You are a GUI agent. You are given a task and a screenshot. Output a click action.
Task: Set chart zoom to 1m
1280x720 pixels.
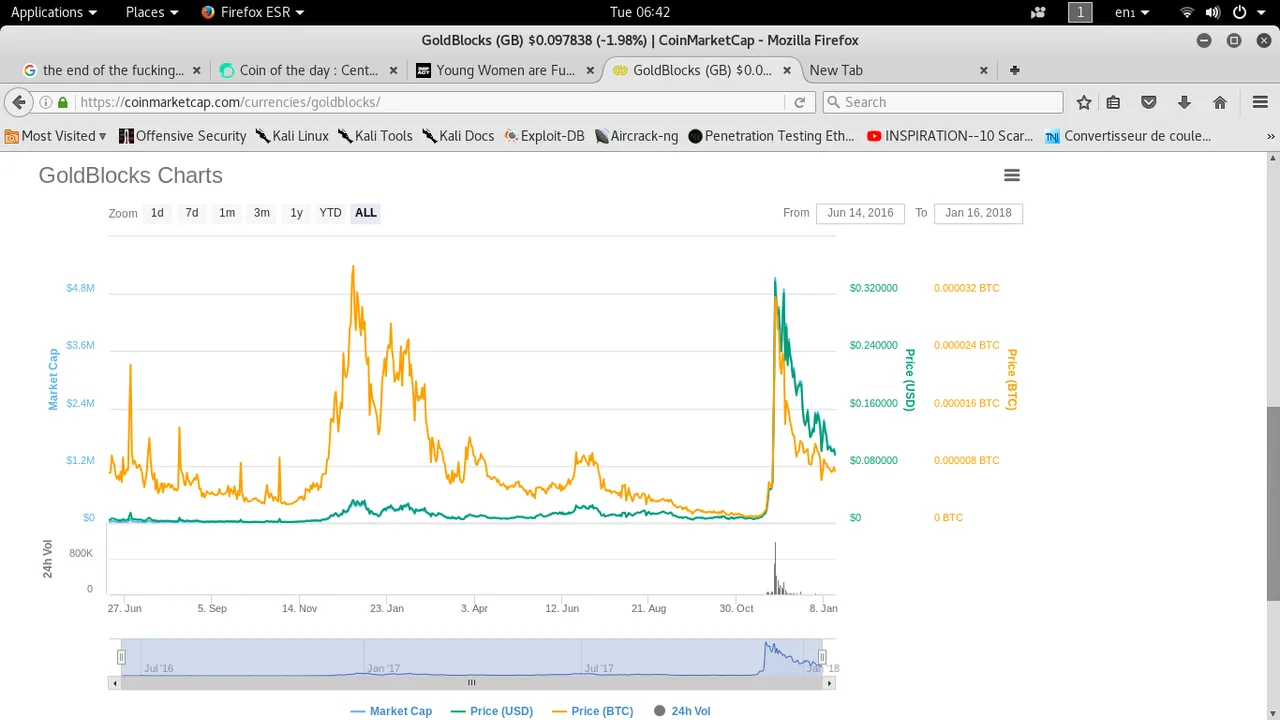(227, 213)
